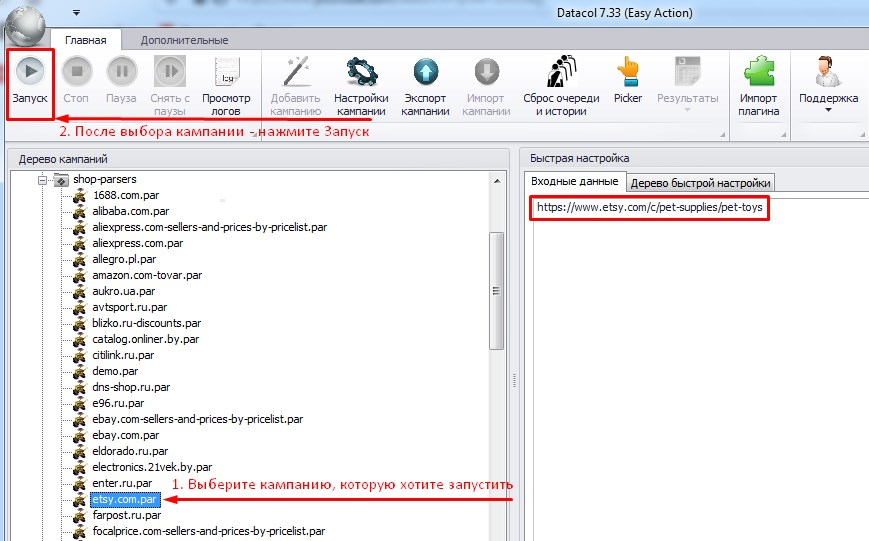The image size is (869, 541).
Task: Select electronics.21vek.by.par campaign
Action: [152, 467]
